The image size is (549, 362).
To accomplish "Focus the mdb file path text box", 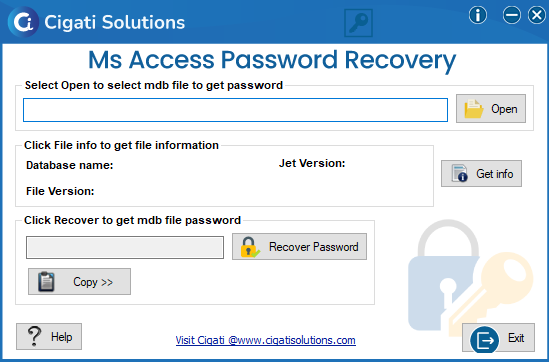I will click(x=235, y=110).
